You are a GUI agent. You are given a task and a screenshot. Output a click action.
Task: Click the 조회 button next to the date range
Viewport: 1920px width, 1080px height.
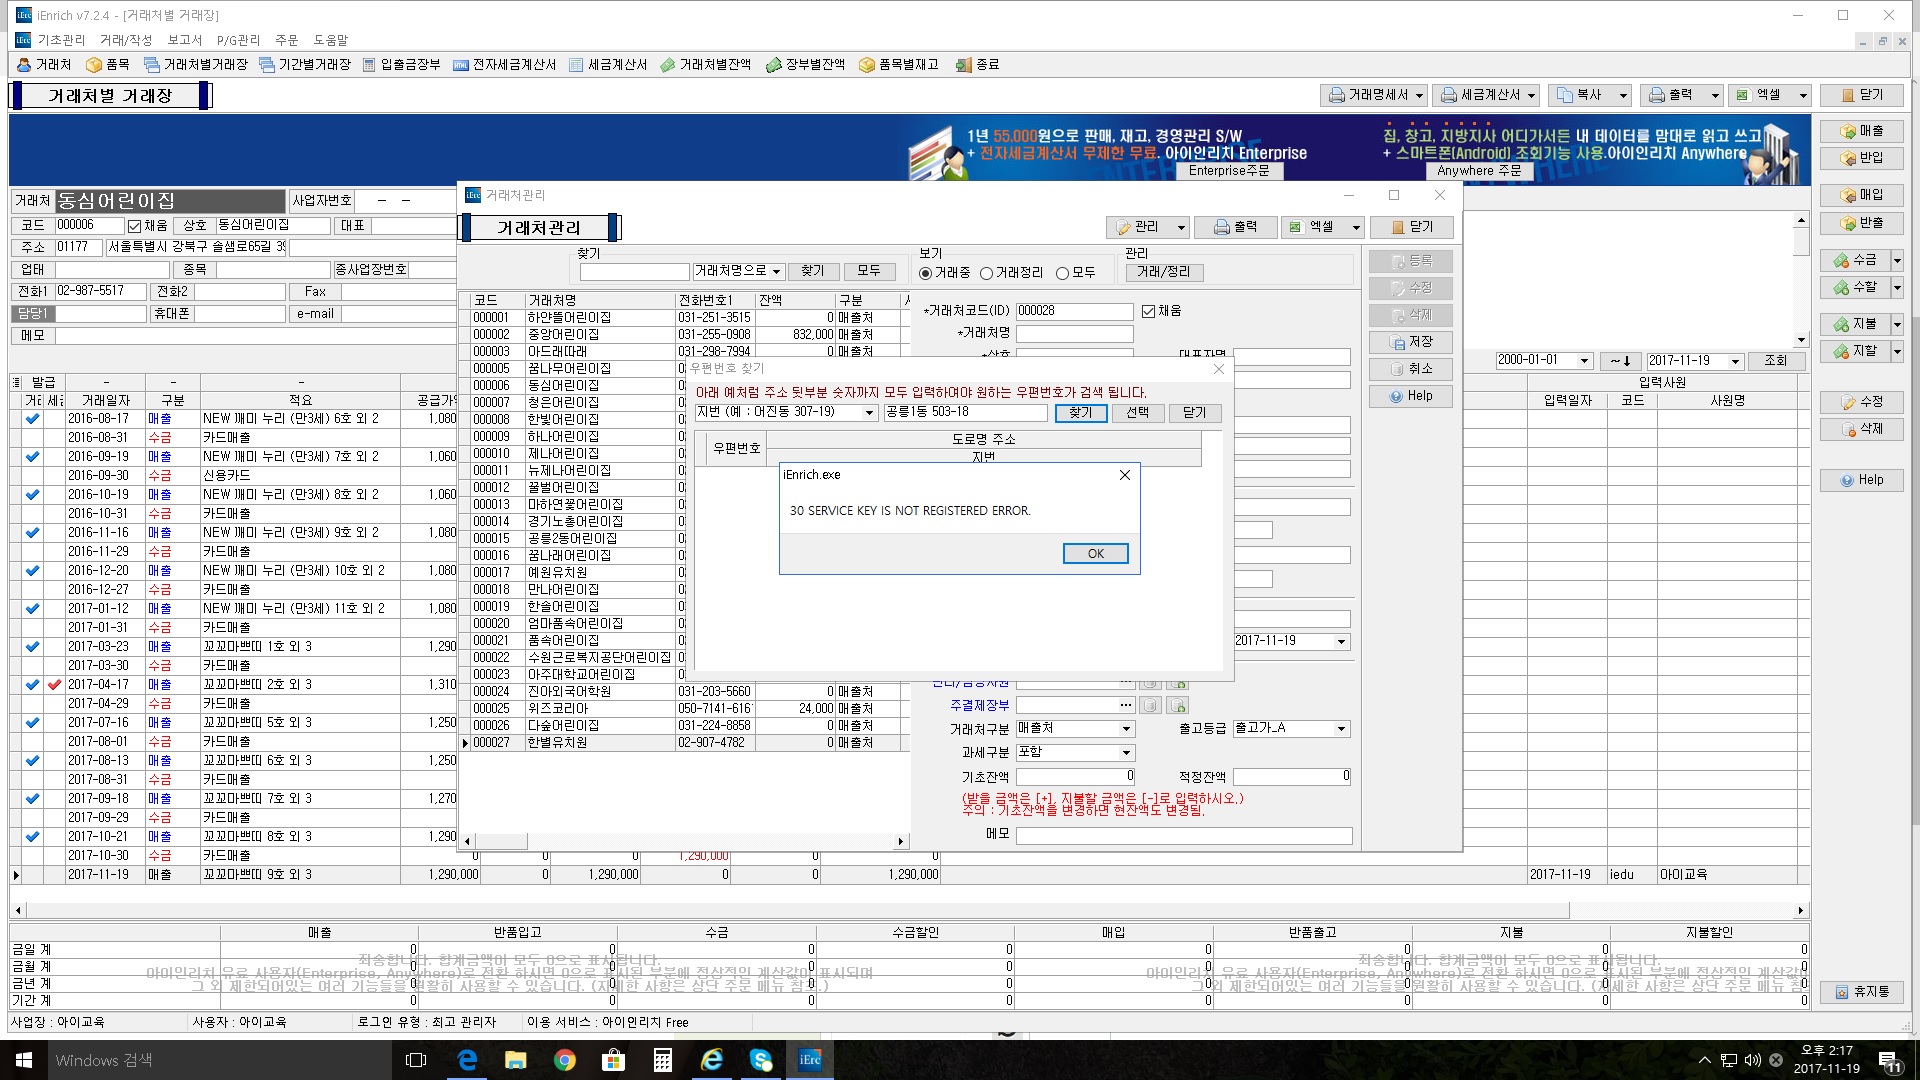click(x=1775, y=361)
